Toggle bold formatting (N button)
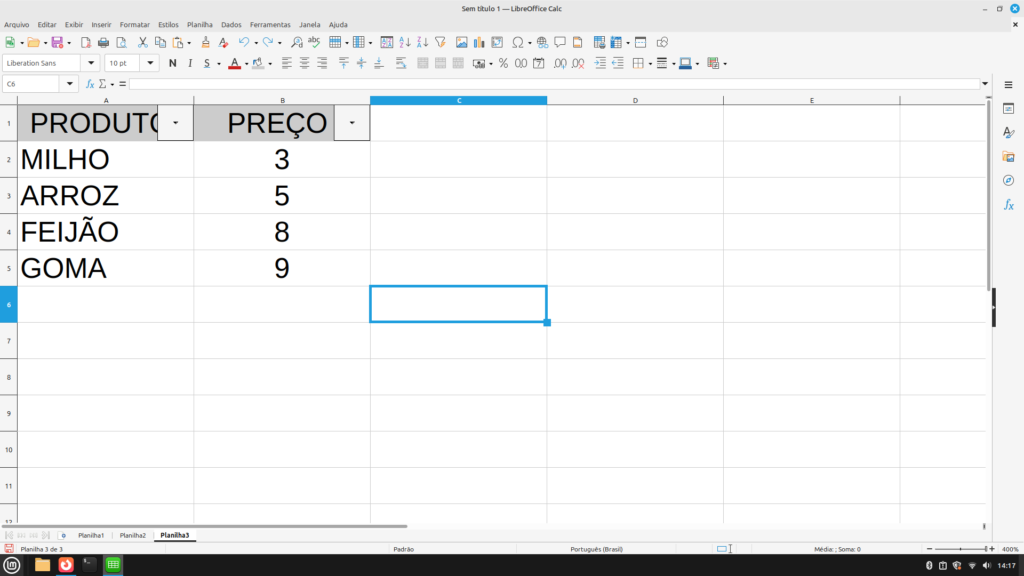This screenshot has width=1024, height=576. click(172, 63)
